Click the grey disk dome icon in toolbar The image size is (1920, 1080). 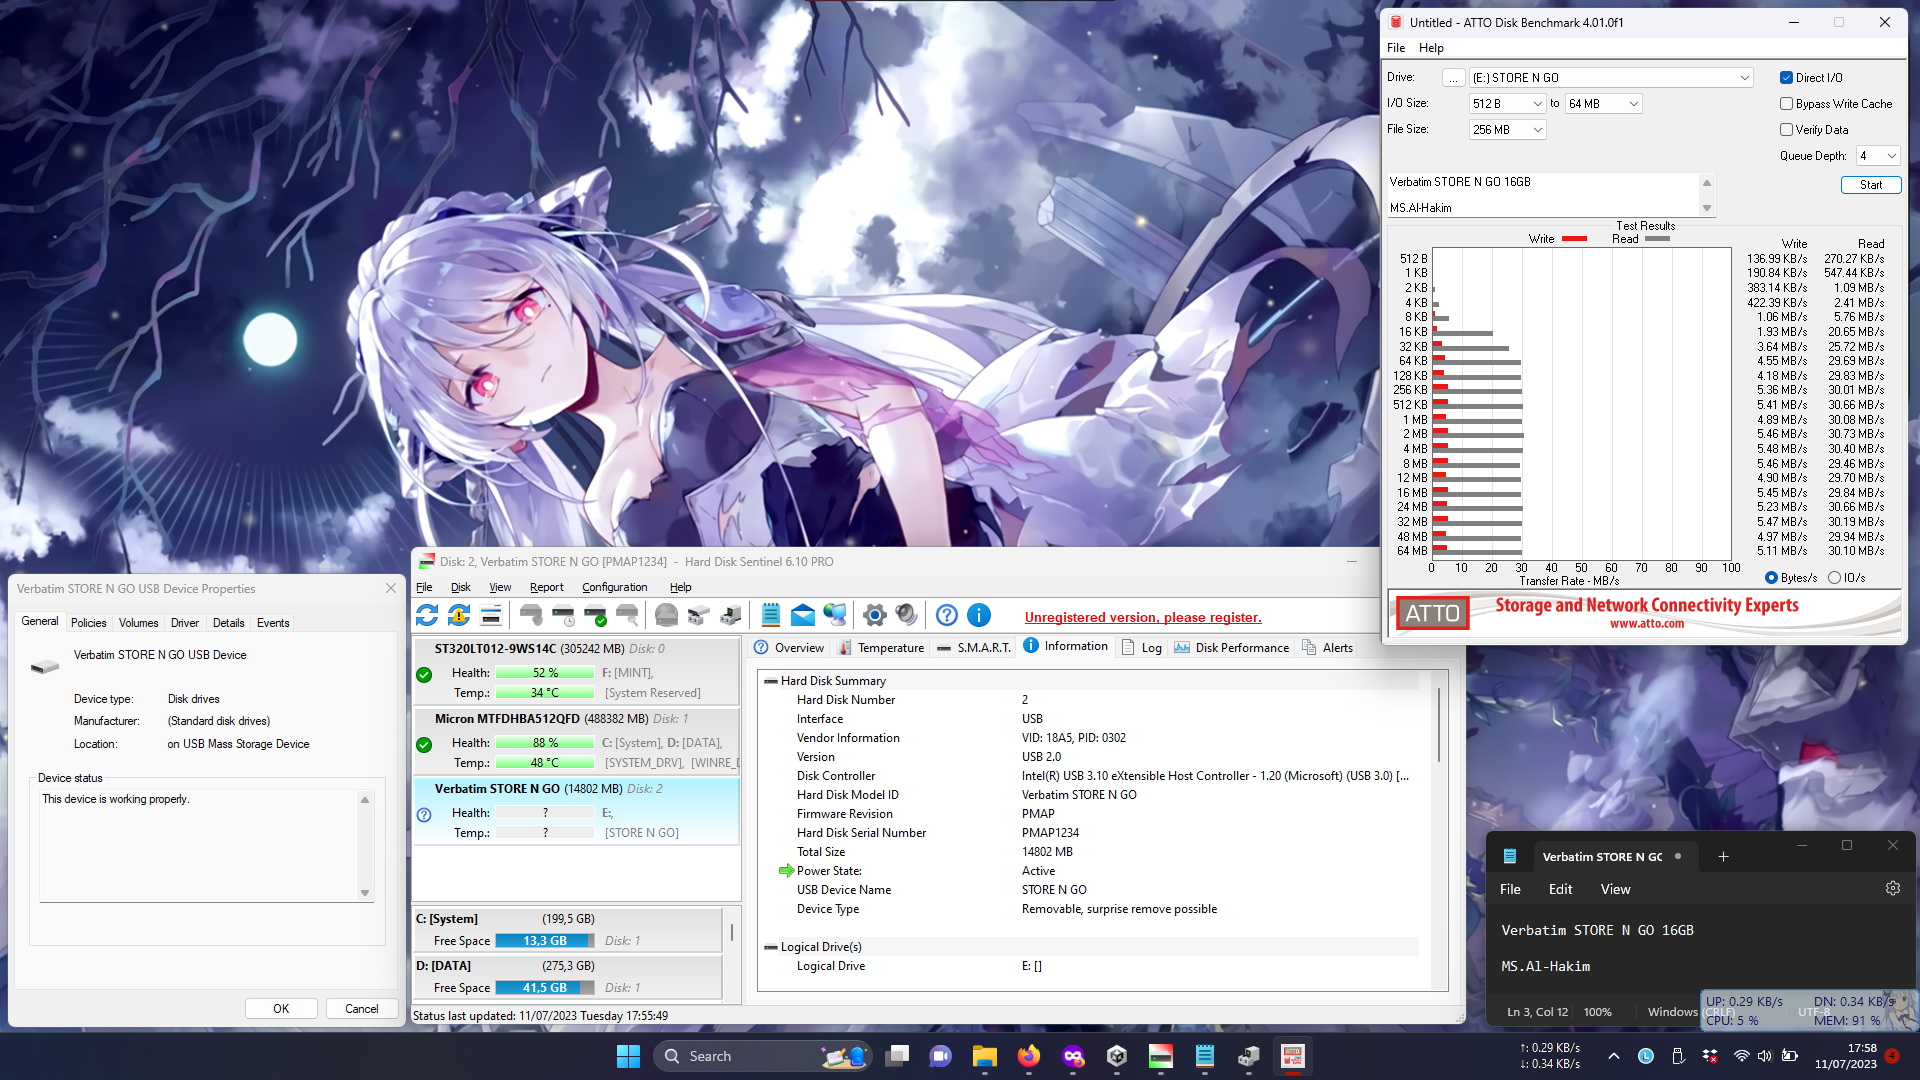[x=667, y=615]
